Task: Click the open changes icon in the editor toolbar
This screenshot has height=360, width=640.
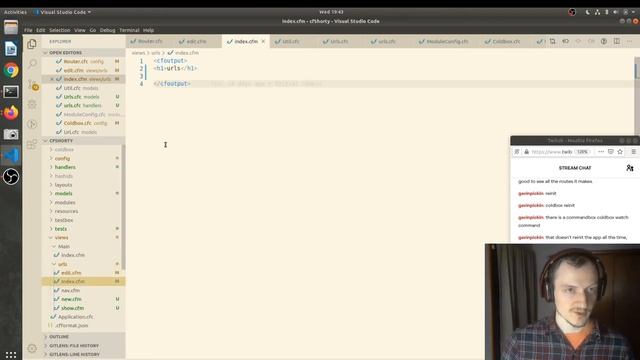Action: click(552, 41)
